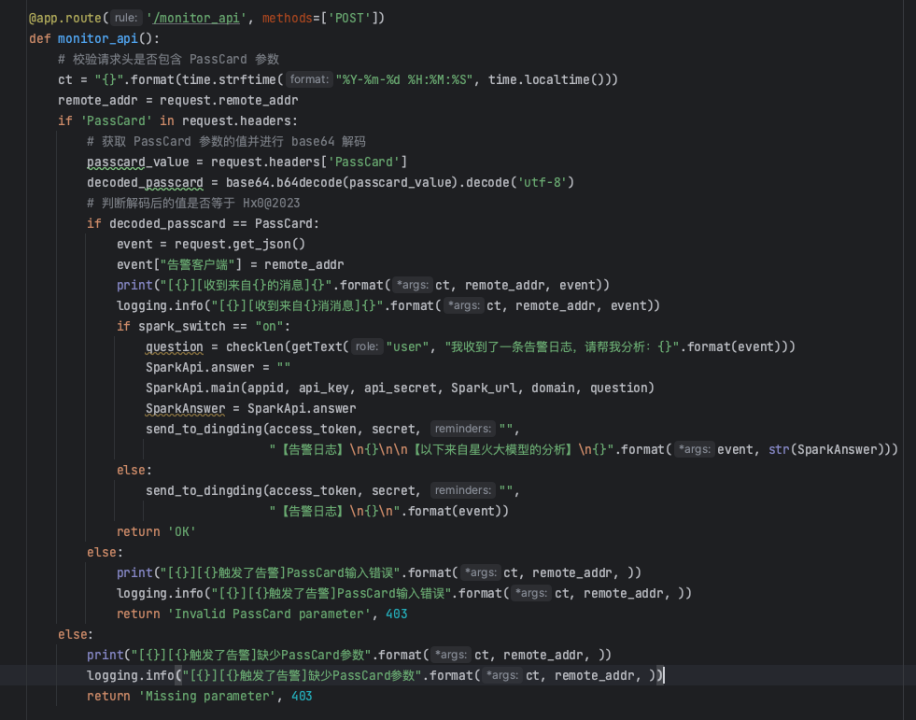
Task: Click request.get_json() call
Action: point(240,244)
